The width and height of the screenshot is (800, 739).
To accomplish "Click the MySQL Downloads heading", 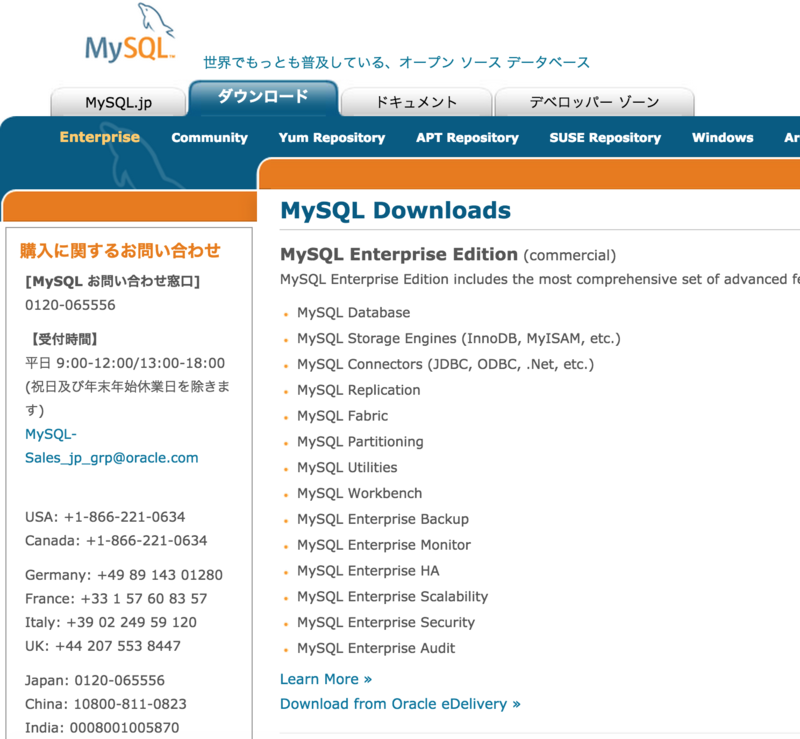I will (x=395, y=210).
